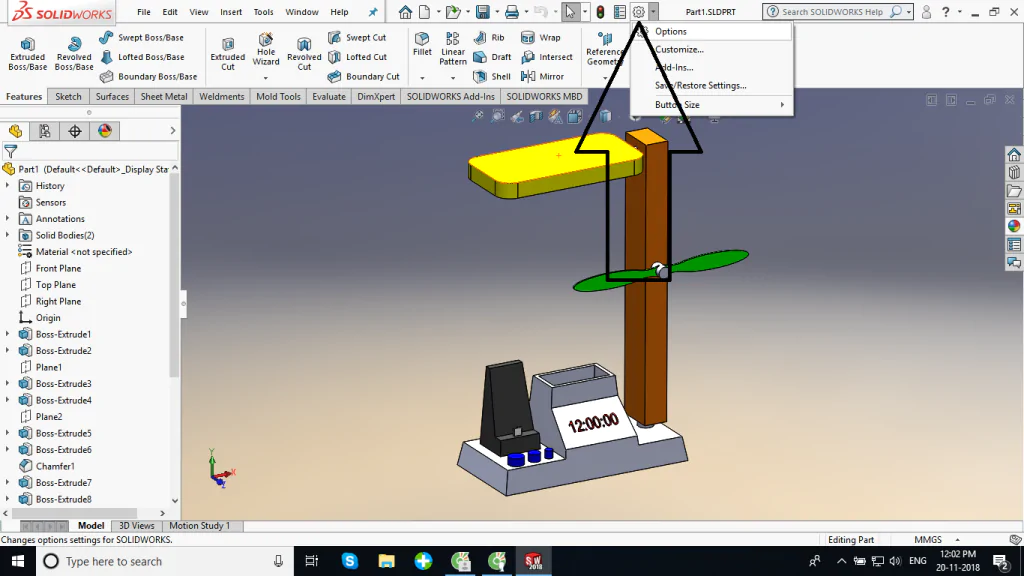Open Appearances in the task pane
Image resolution: width=1024 pixels, height=576 pixels.
[1014, 226]
